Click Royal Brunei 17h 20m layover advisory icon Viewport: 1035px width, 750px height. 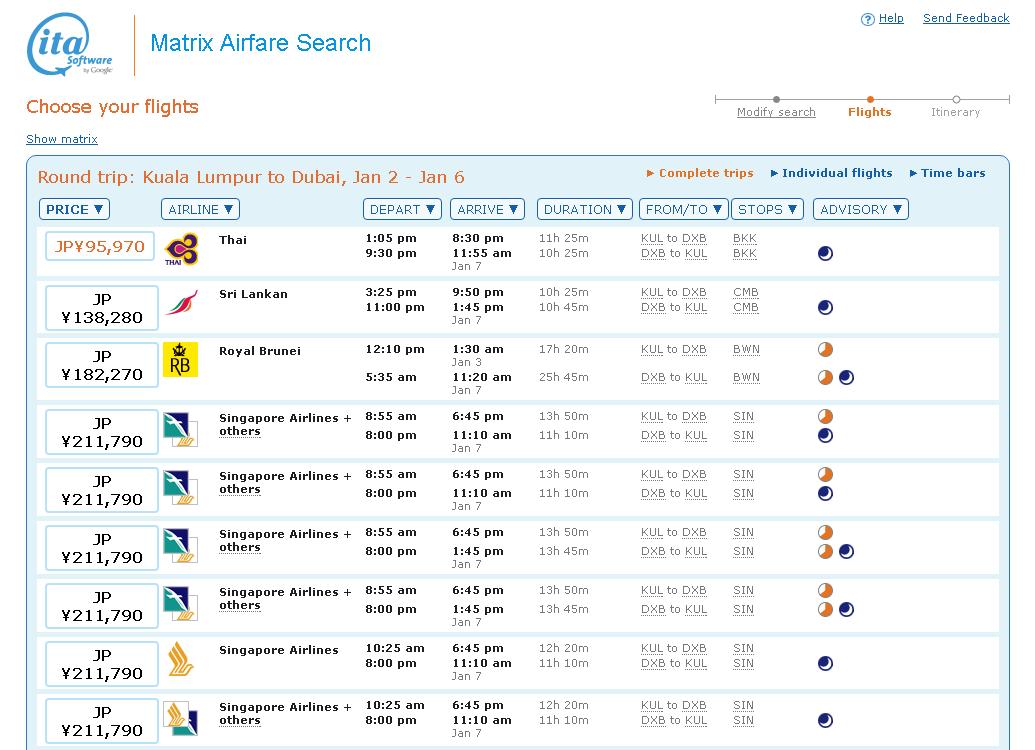pos(825,350)
